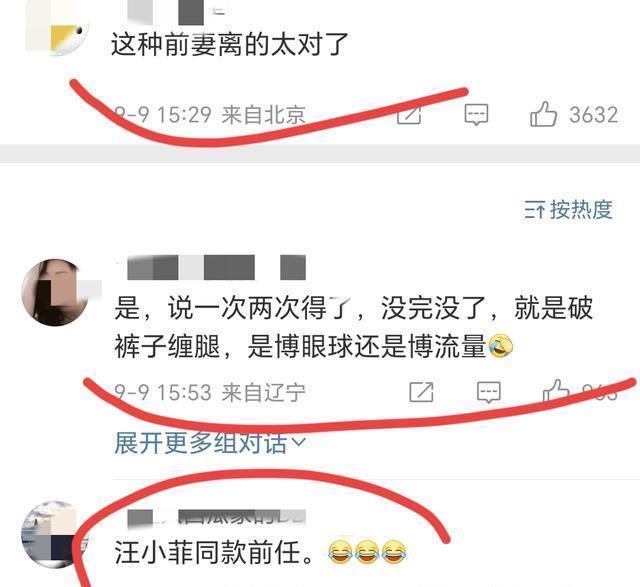640x587 pixels.
Task: Like the 来自辽宁 comment with thumbs up
Action: 556,392
